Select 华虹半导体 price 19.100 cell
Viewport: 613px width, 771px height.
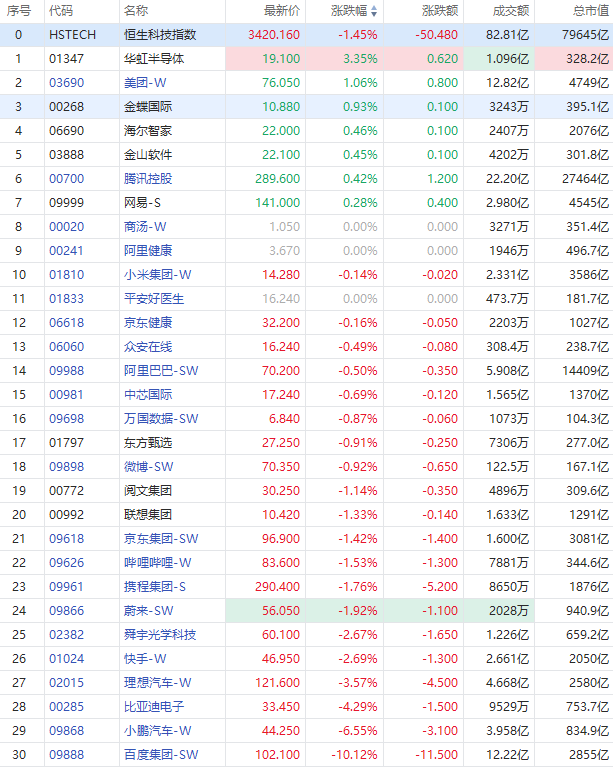click(x=281, y=59)
